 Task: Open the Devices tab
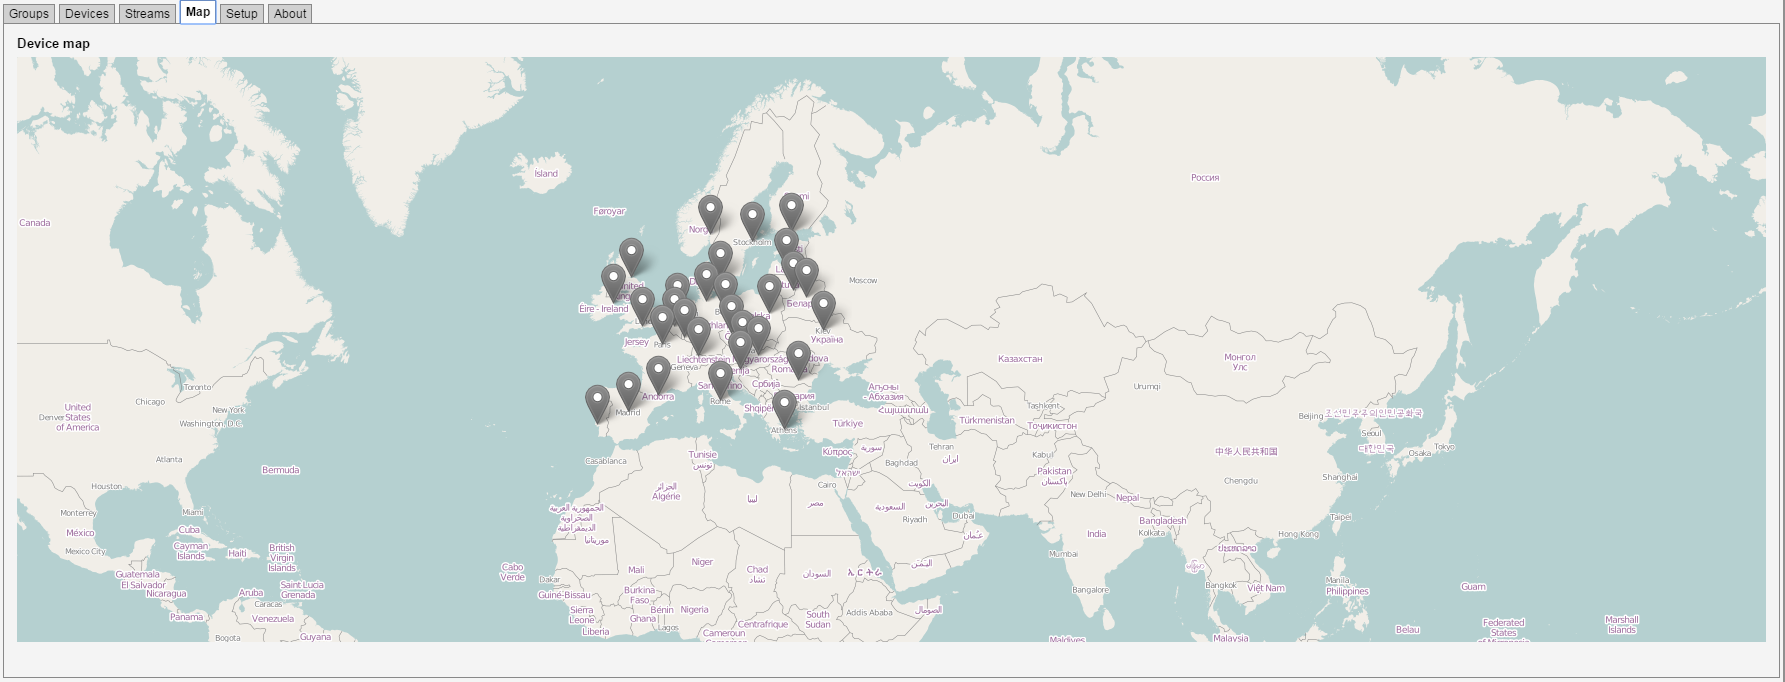coord(87,14)
